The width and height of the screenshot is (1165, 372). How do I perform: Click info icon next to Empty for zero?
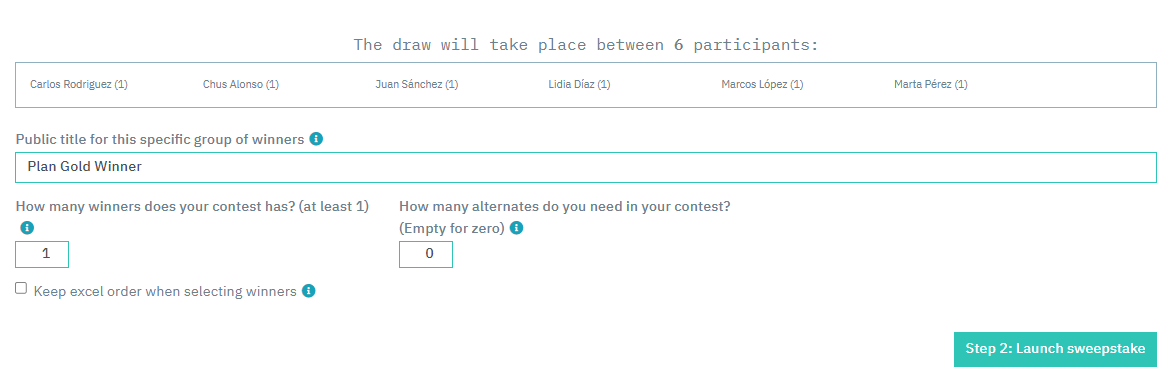coord(516,228)
